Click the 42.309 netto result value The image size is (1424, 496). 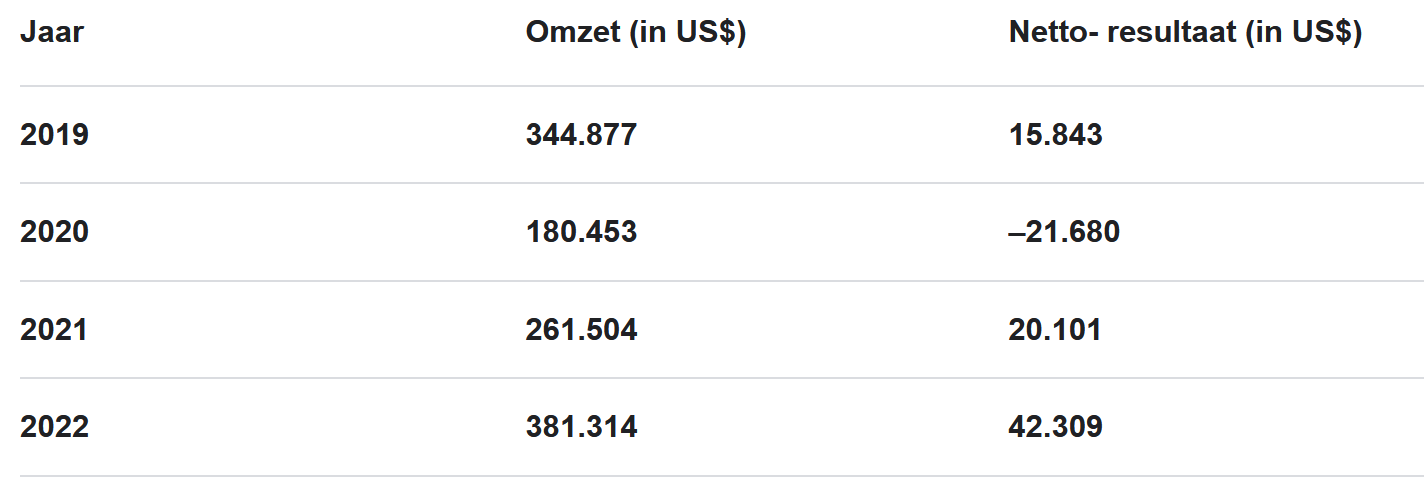1056,428
